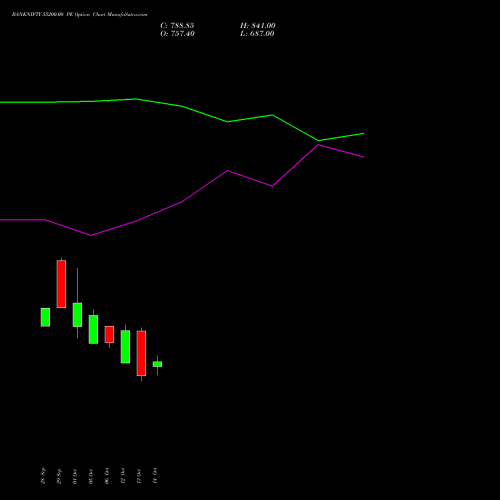Screen dimensions: 500x500
Task: Click the close value C: 788.85
Action: pyautogui.click(x=177, y=26)
